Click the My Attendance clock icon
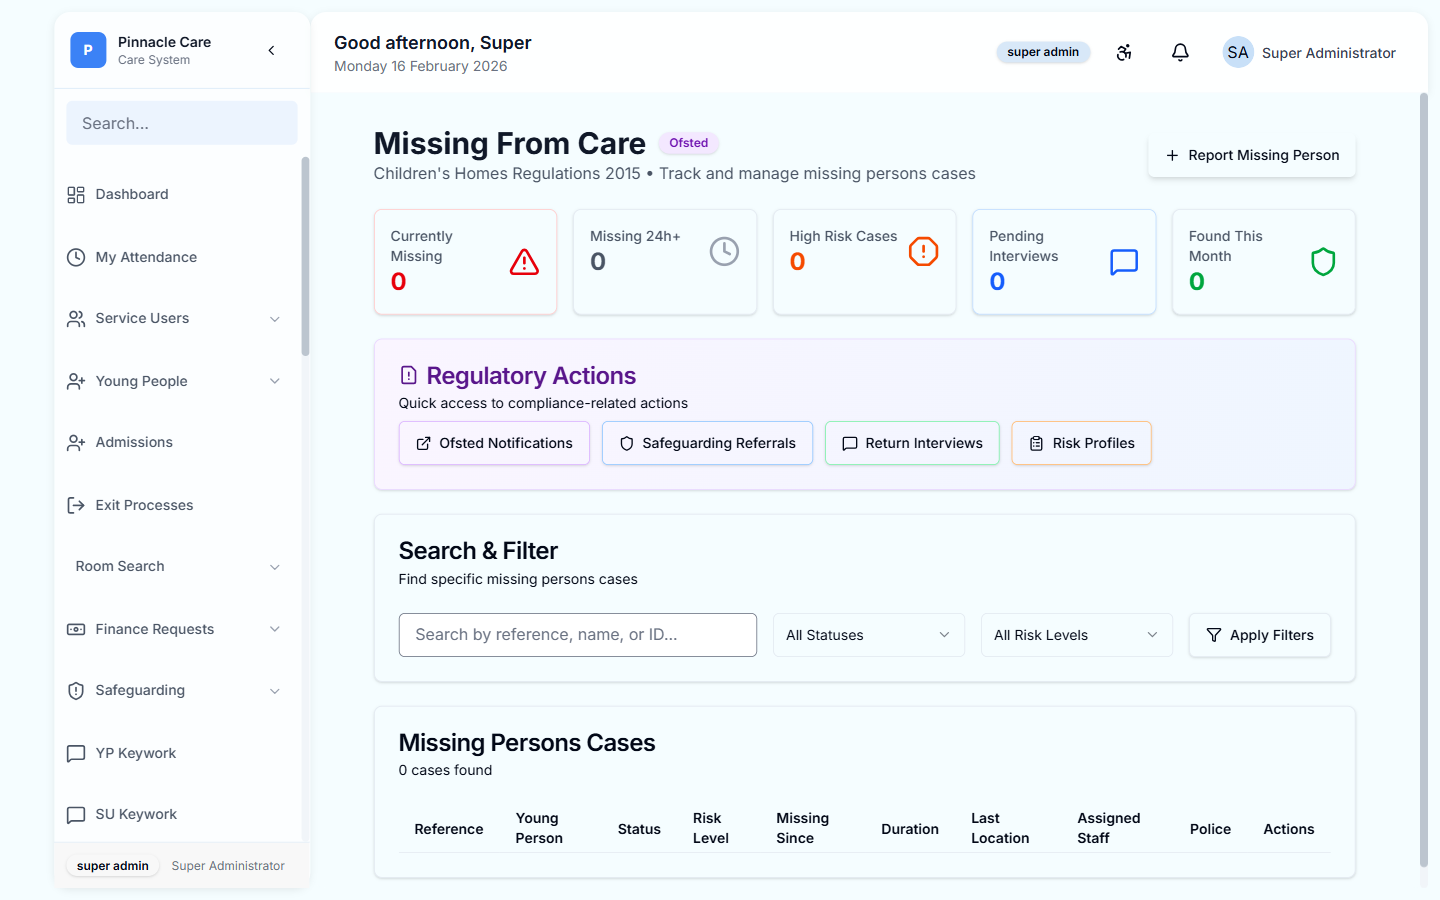 (75, 257)
